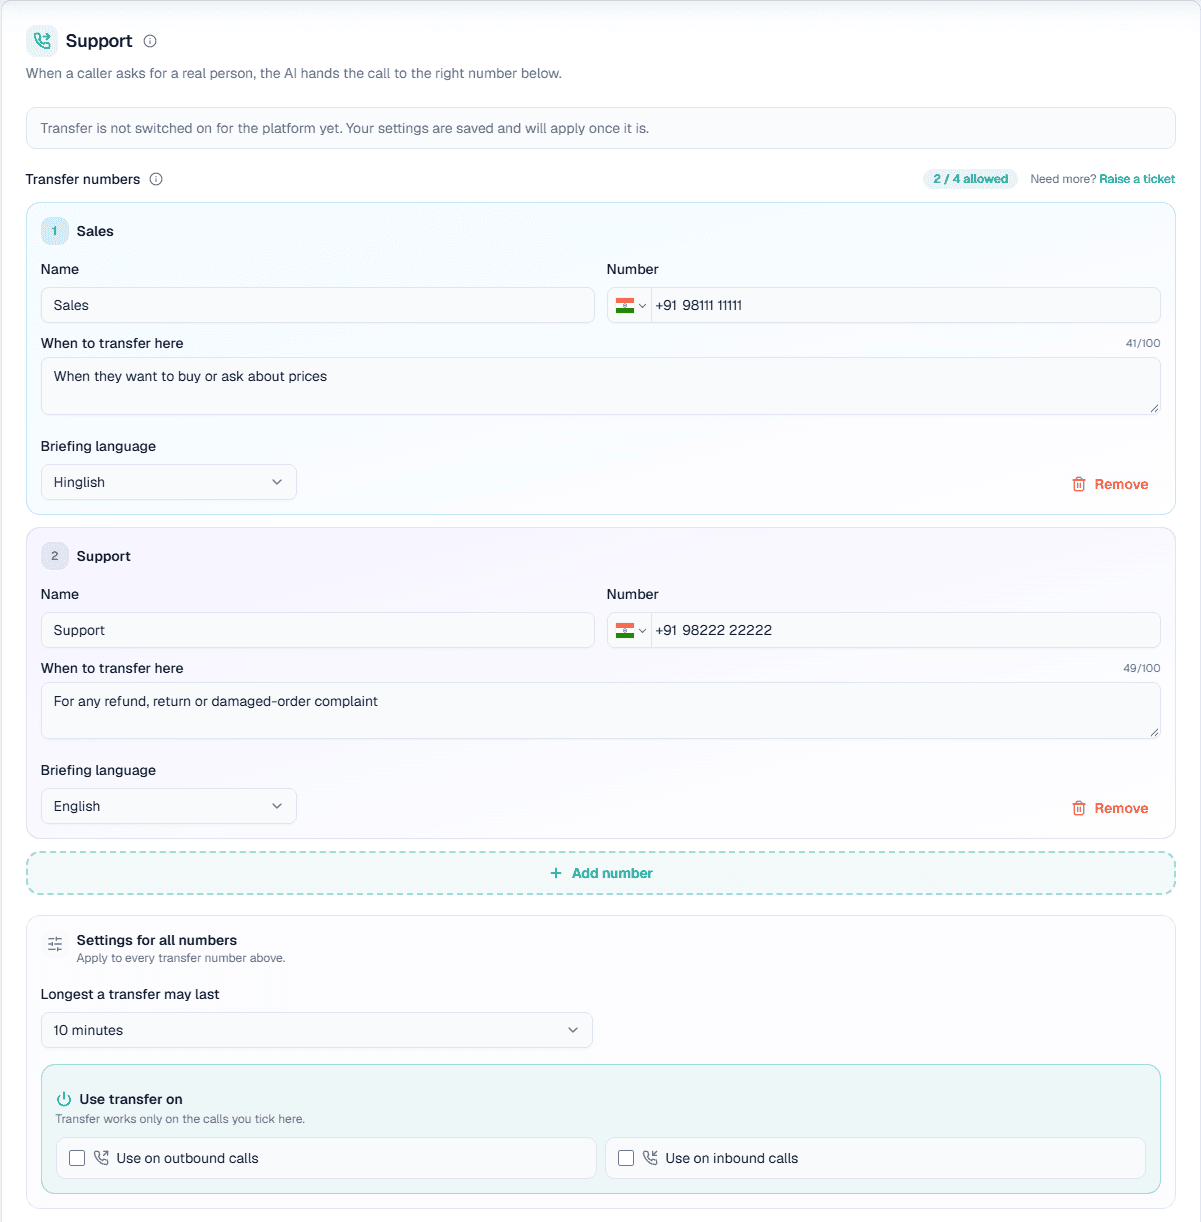Expand country code chevron for Support number
This screenshot has width=1201, height=1222.
(x=642, y=630)
